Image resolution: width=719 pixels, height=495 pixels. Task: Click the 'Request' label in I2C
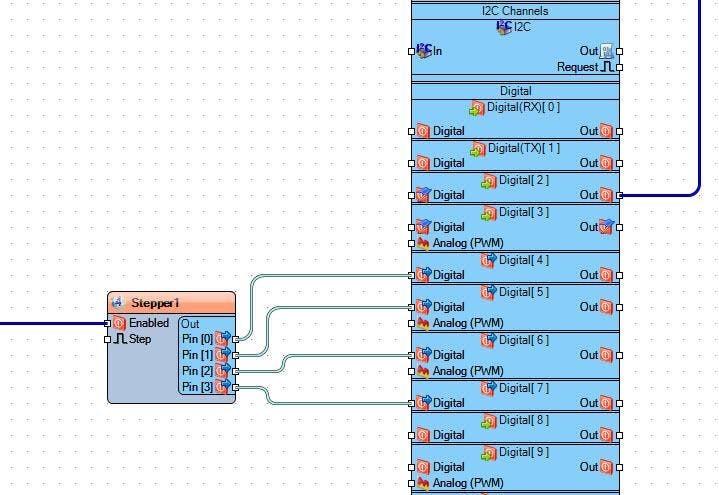point(578,67)
